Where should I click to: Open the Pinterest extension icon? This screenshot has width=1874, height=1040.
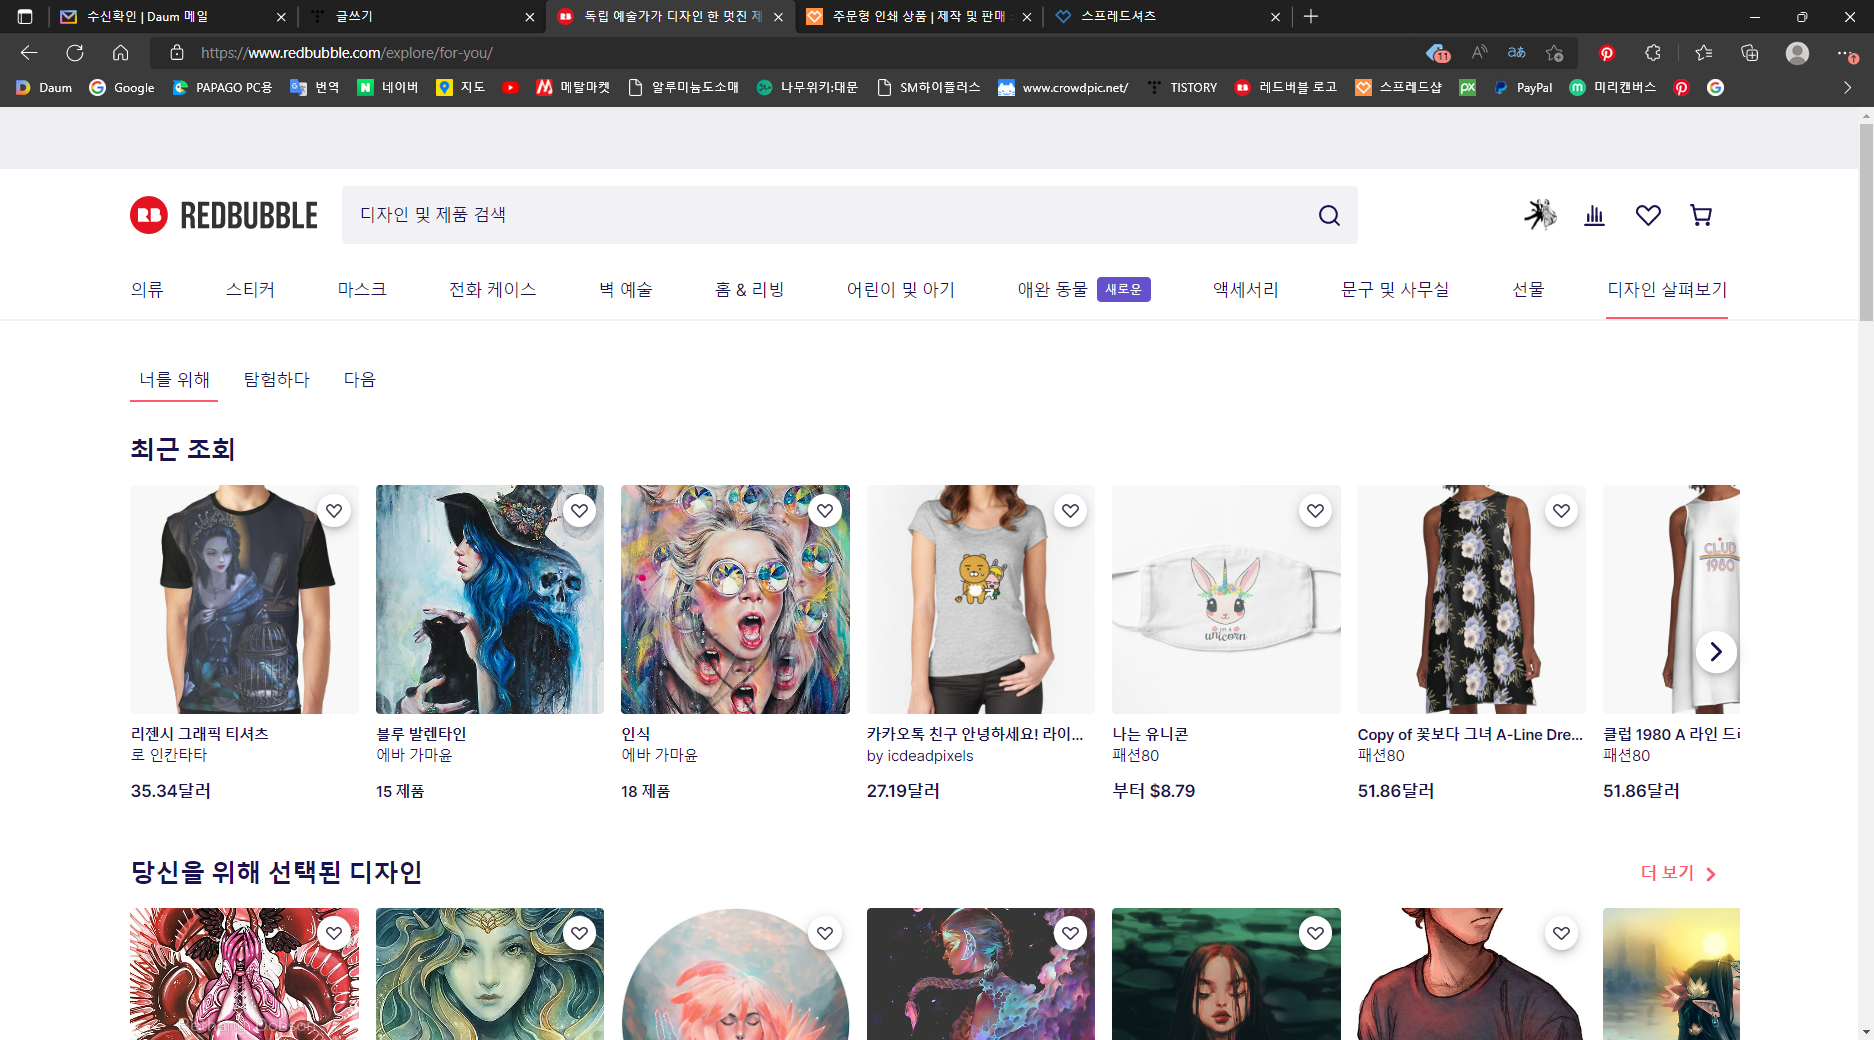click(1607, 53)
